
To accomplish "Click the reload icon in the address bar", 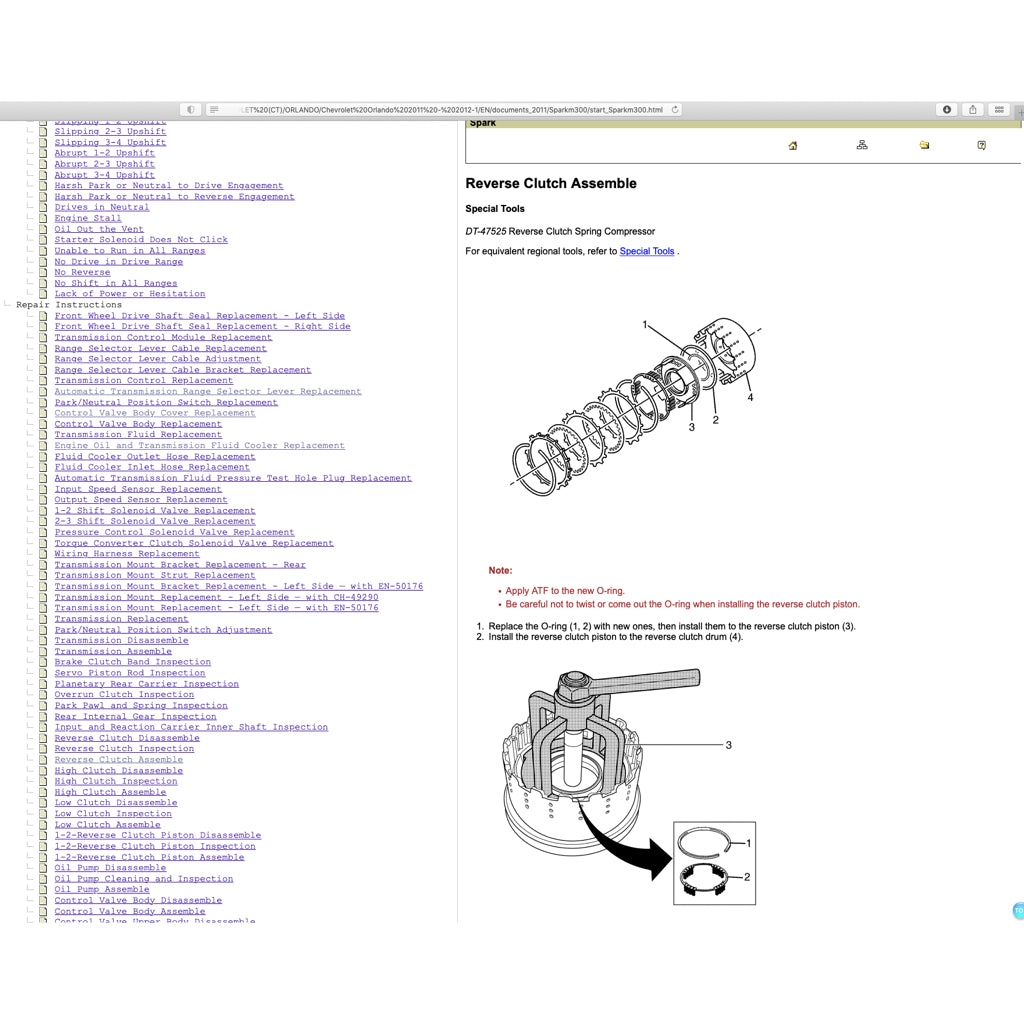I will coord(676,110).
